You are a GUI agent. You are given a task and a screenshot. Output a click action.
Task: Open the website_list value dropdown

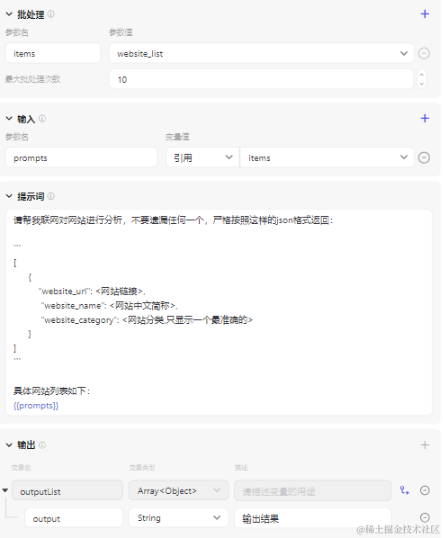coord(261,53)
